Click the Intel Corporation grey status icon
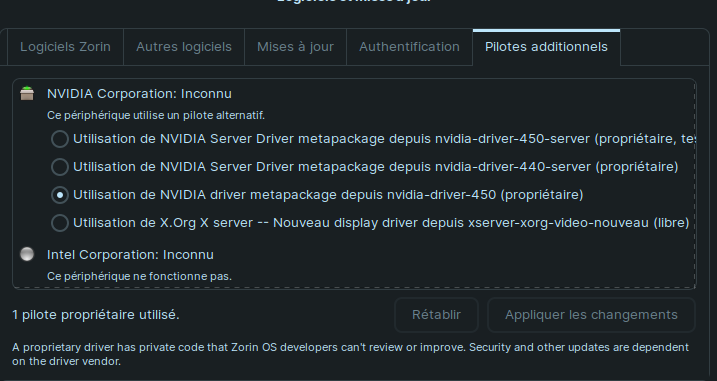The height and width of the screenshot is (381, 717). click(27, 254)
